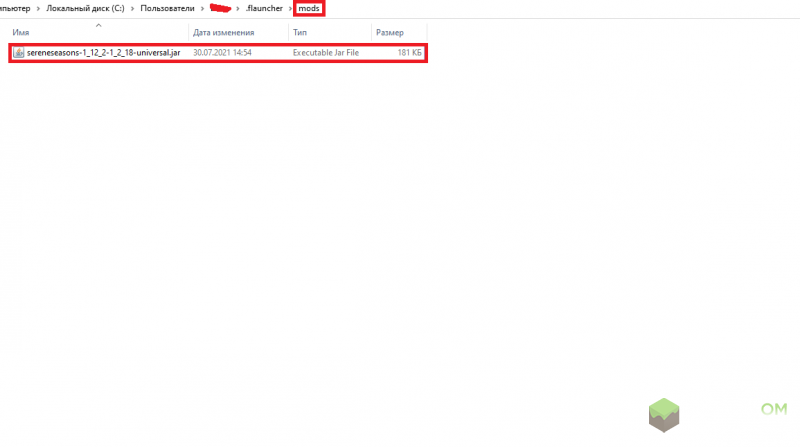Image resolution: width=800 pixels, height=447 pixels.
Task: Sort by the Размер column header
Action: [390, 33]
